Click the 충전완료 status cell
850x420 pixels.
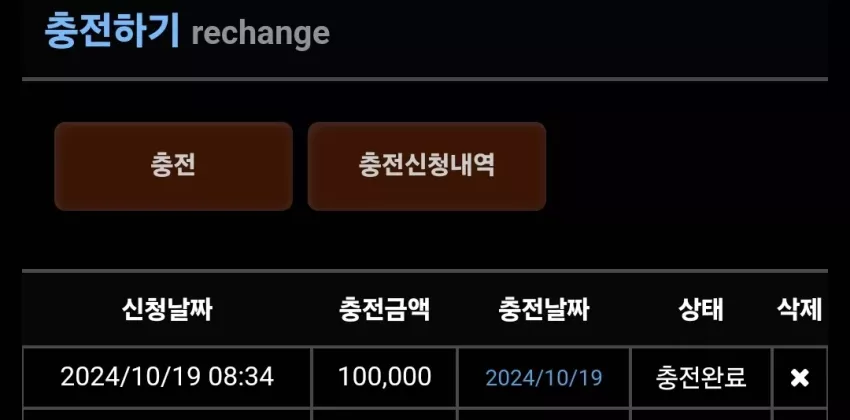click(701, 377)
